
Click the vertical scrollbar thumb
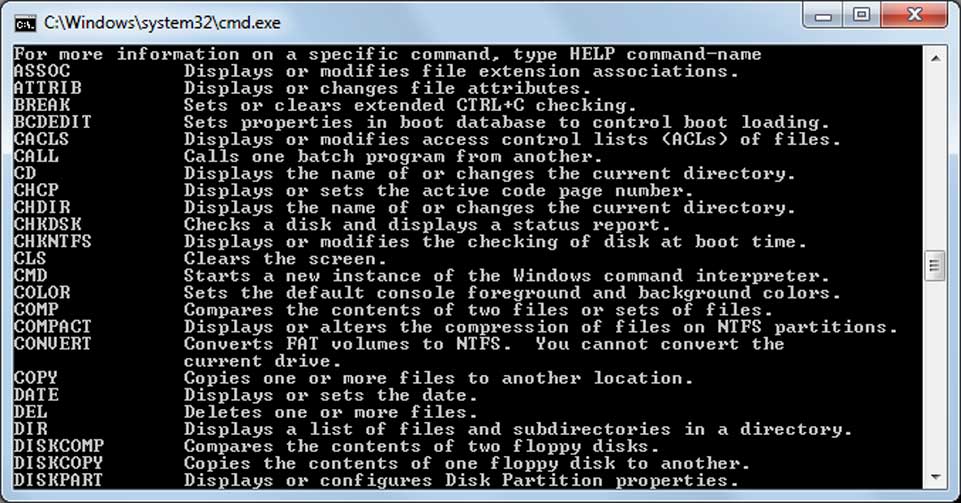[935, 265]
